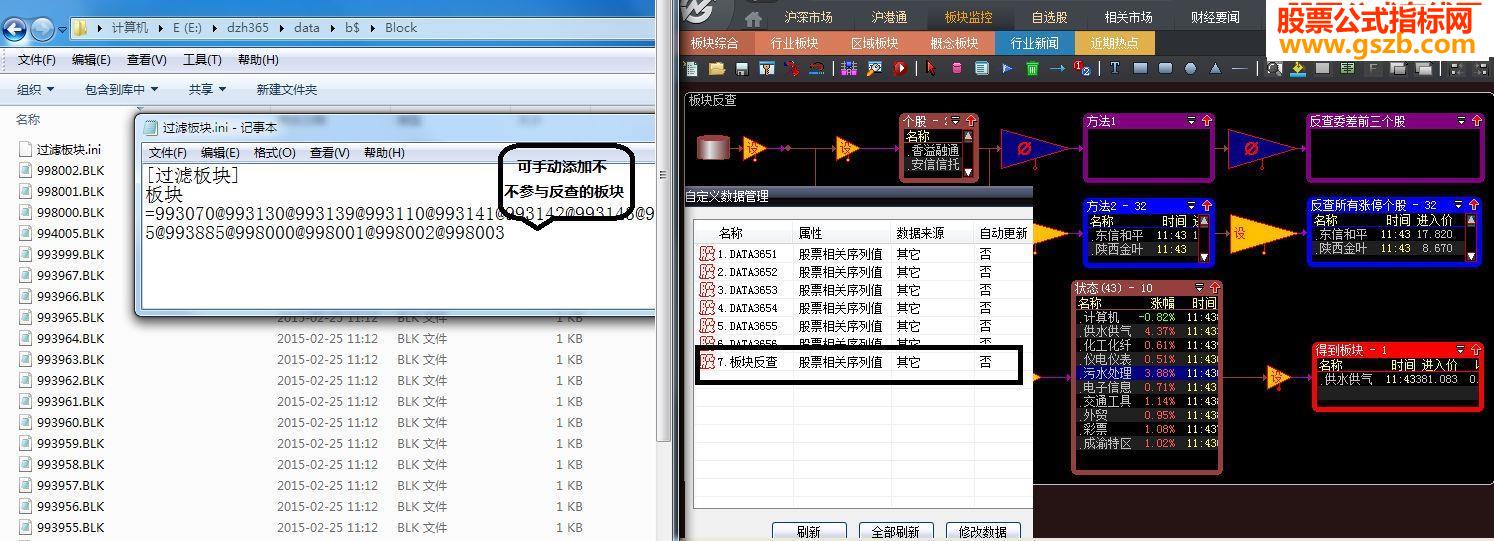Open dropdown arrow on 得到板块 node
The height and width of the screenshot is (541, 1494).
[1461, 350]
